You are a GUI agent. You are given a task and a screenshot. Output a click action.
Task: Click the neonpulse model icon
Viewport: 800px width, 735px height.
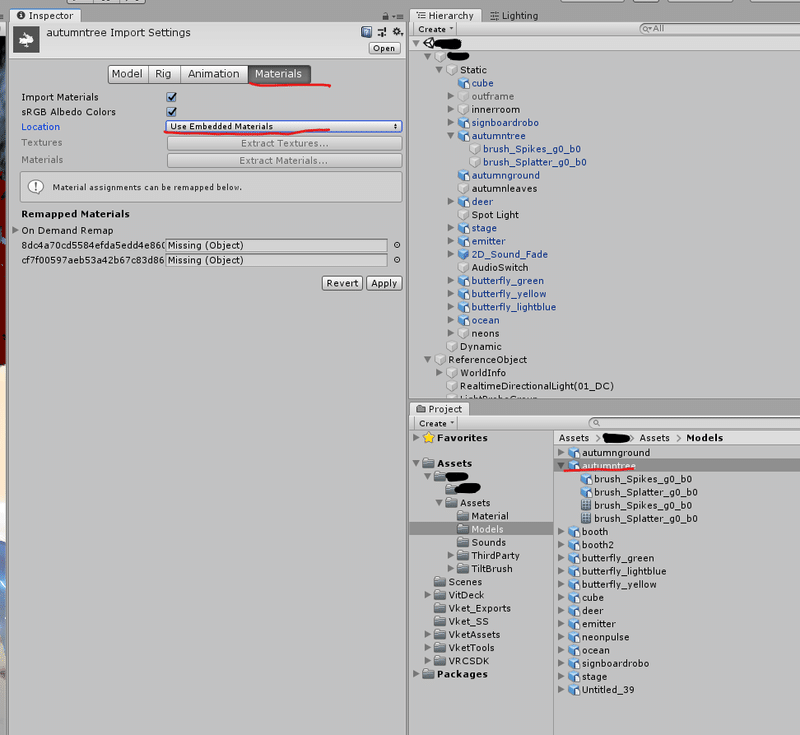coord(574,638)
